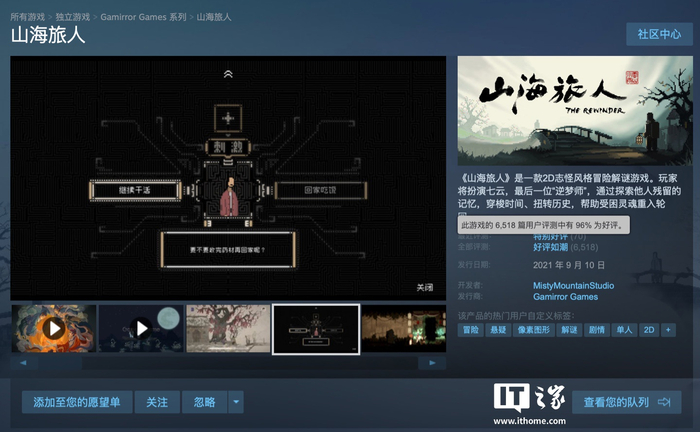
Task: Click the 忽略 button
Action: (204, 402)
